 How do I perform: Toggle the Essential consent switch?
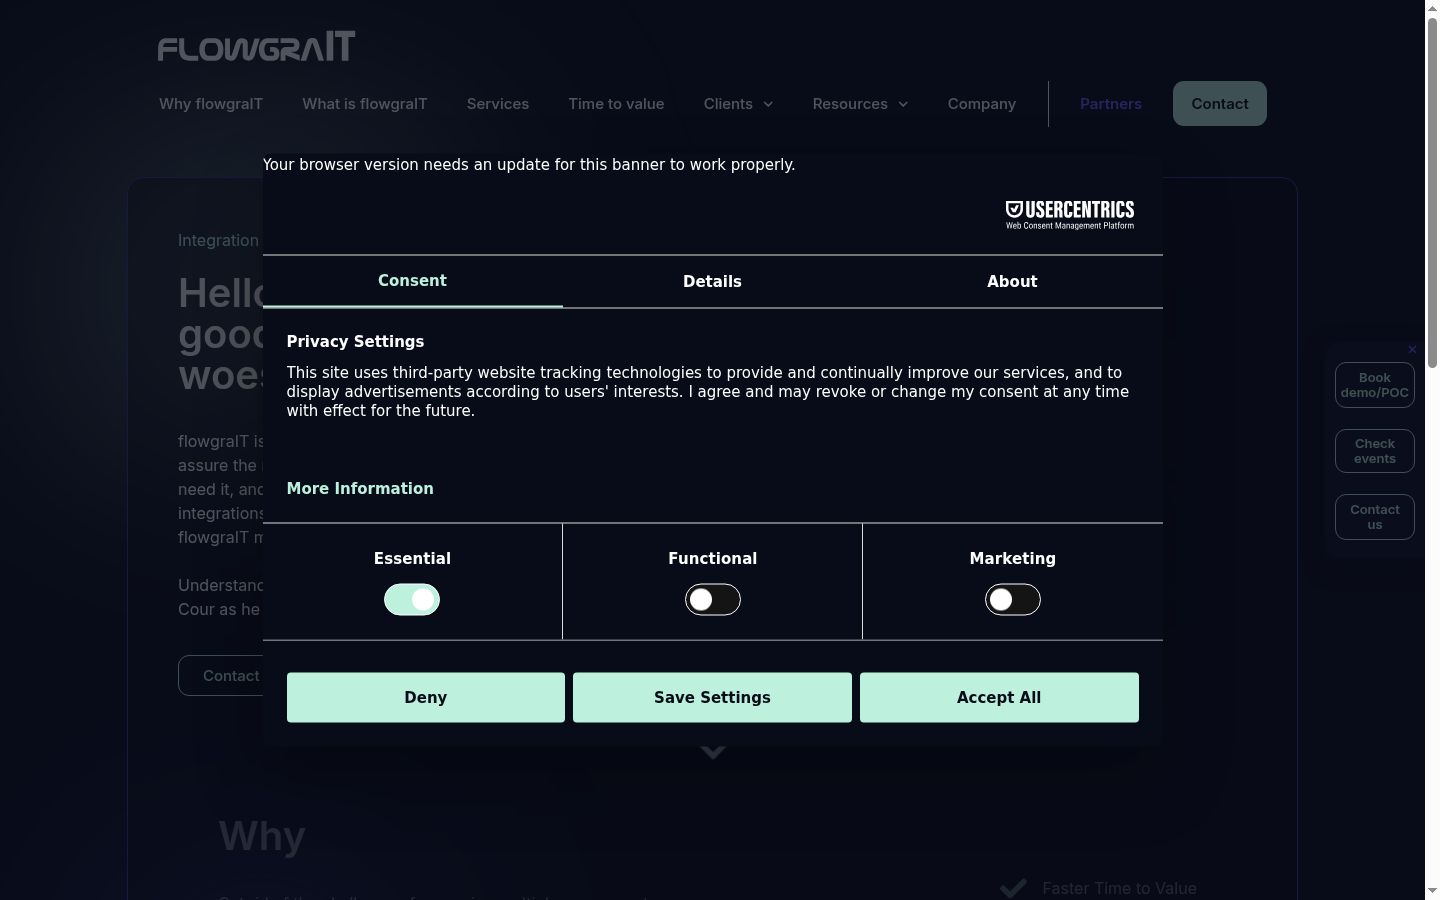(x=412, y=599)
